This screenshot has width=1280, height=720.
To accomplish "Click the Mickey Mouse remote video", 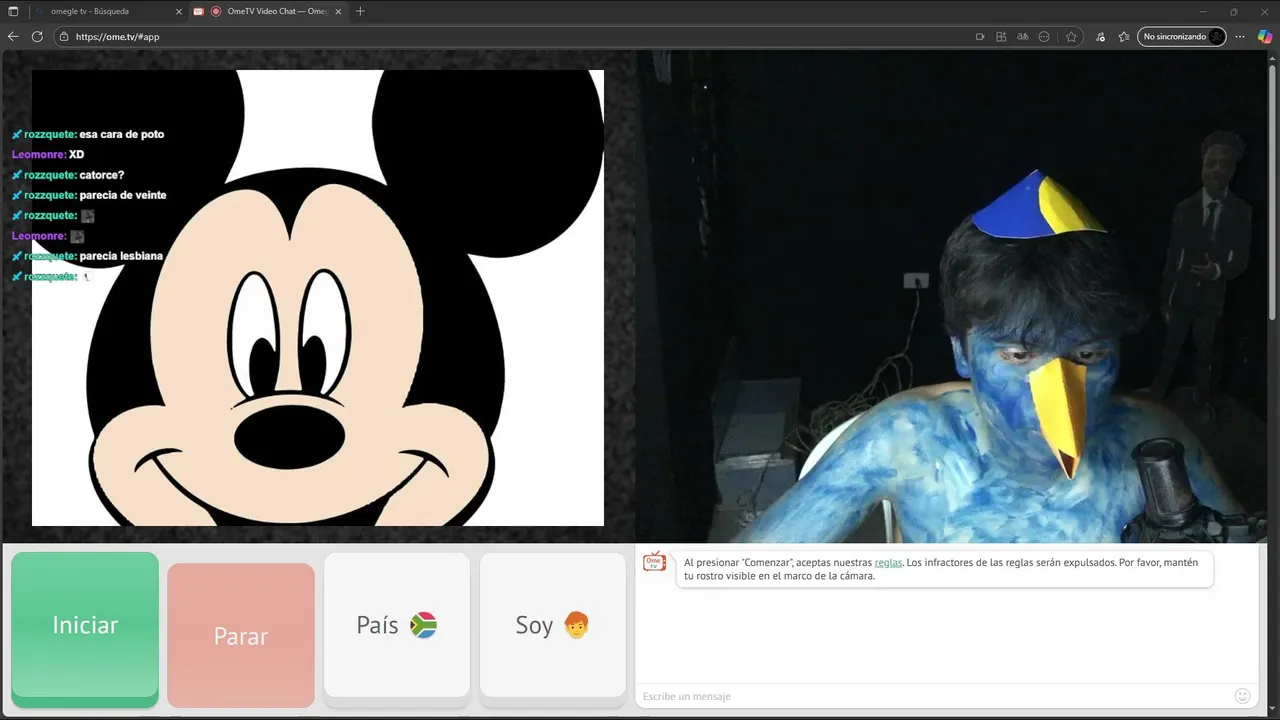I will pyautogui.click(x=318, y=298).
